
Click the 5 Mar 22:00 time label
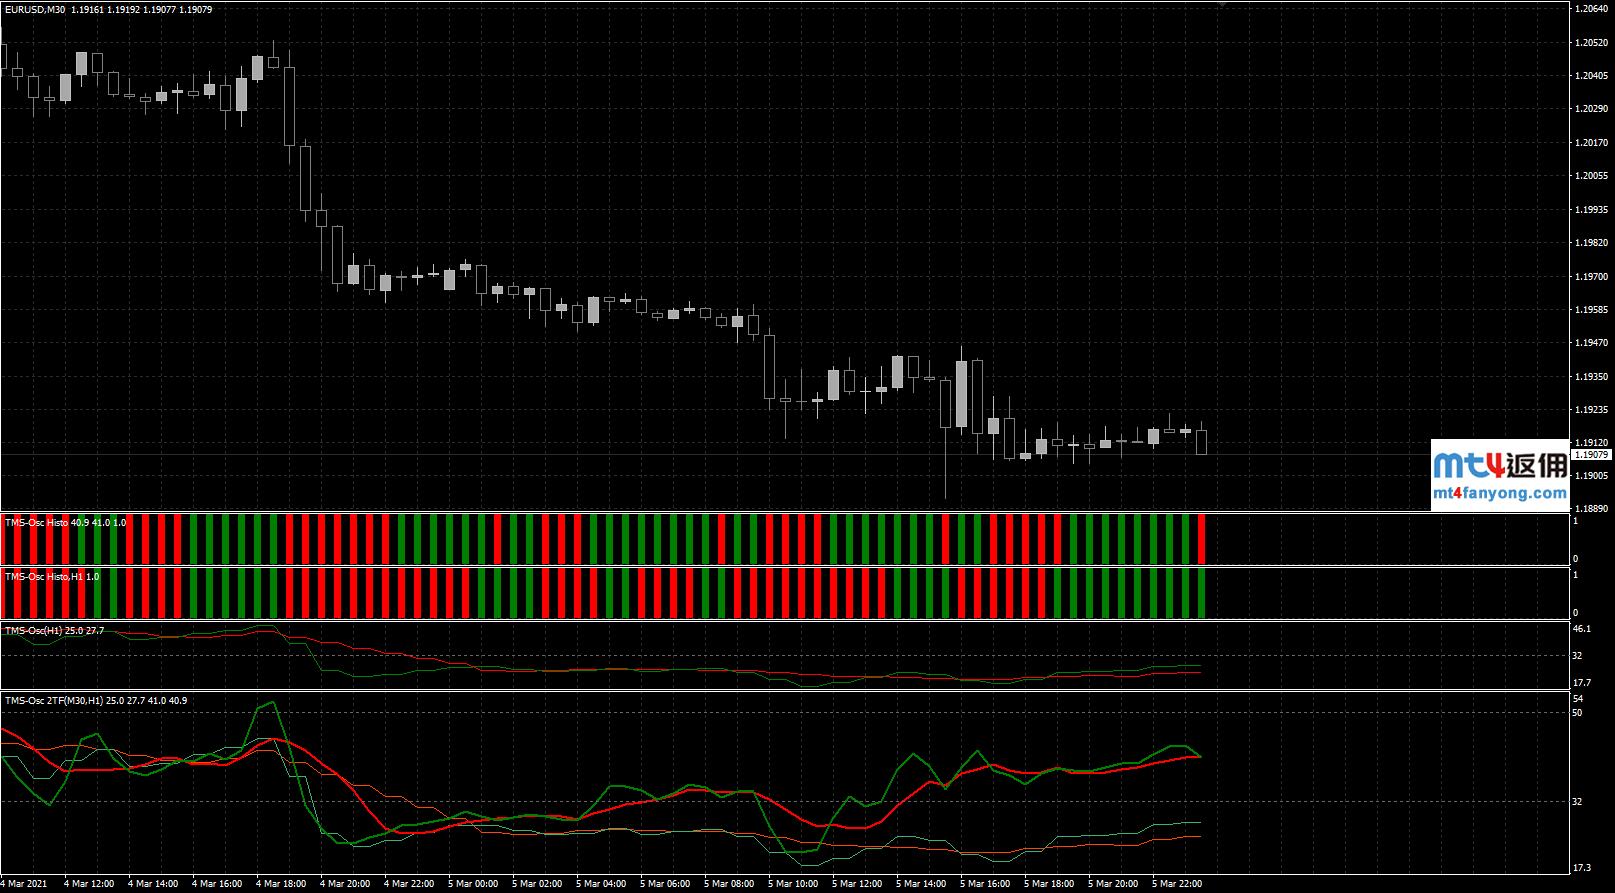(1177, 884)
